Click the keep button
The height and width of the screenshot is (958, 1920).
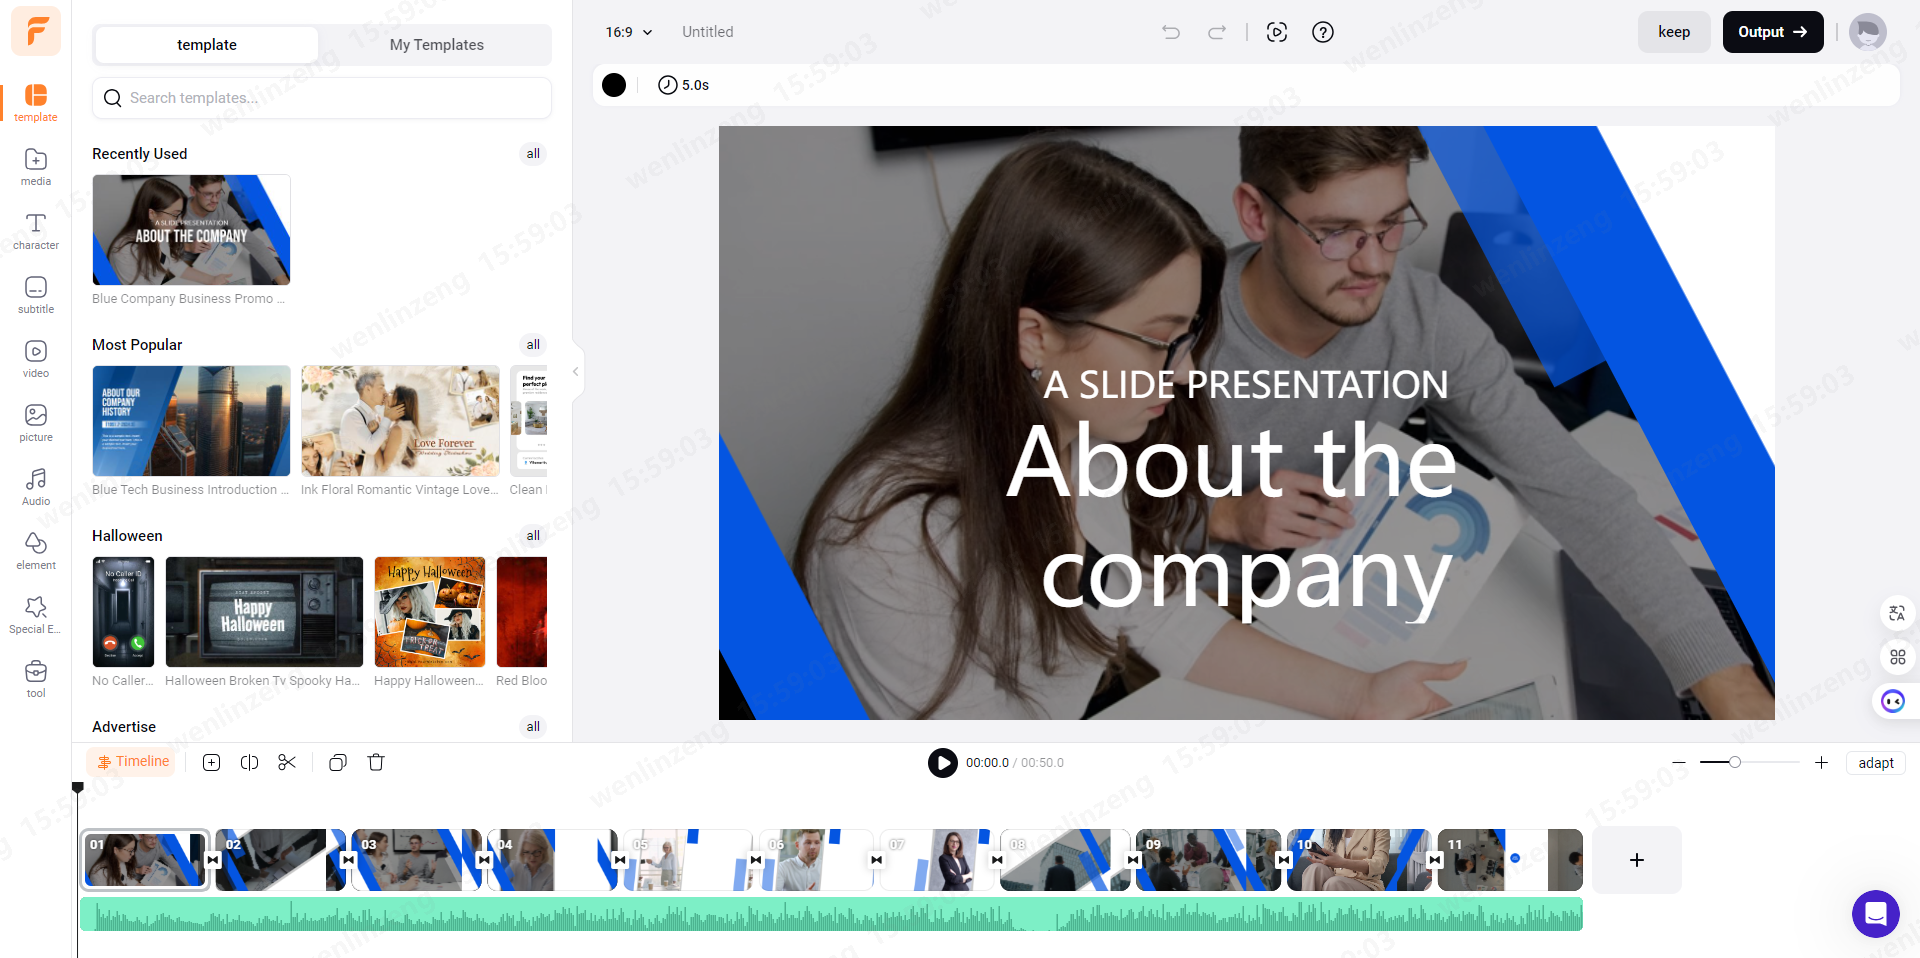point(1673,32)
